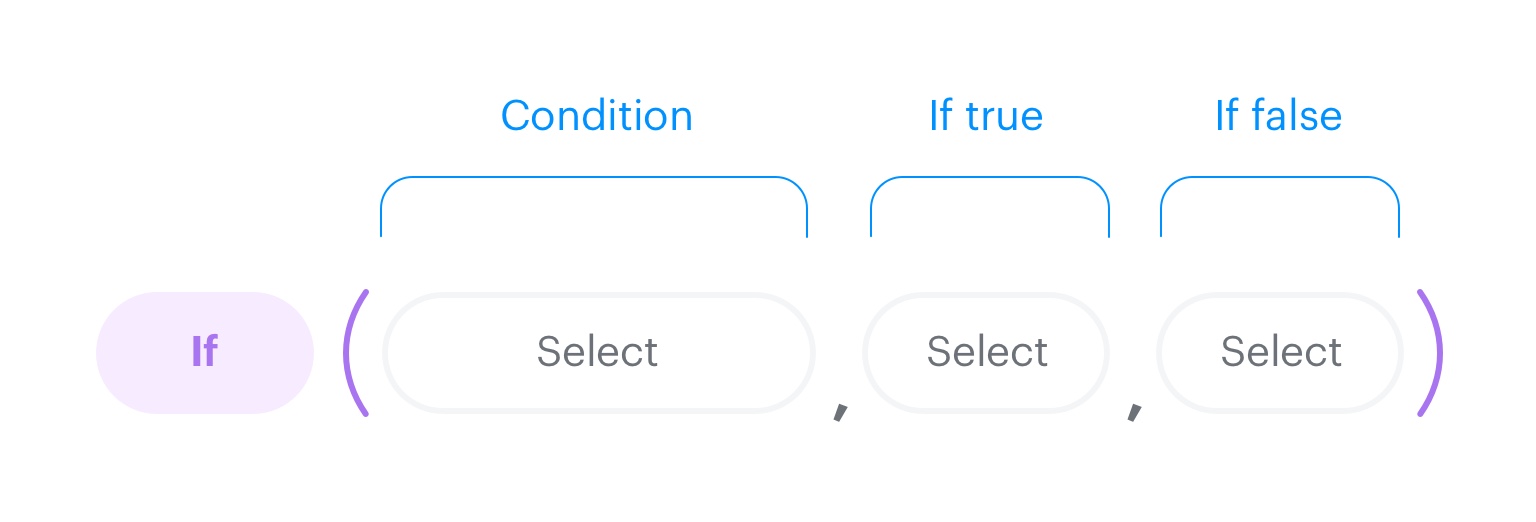Click the bold "If" text
This screenshot has width=1536, height=522.
(x=204, y=352)
